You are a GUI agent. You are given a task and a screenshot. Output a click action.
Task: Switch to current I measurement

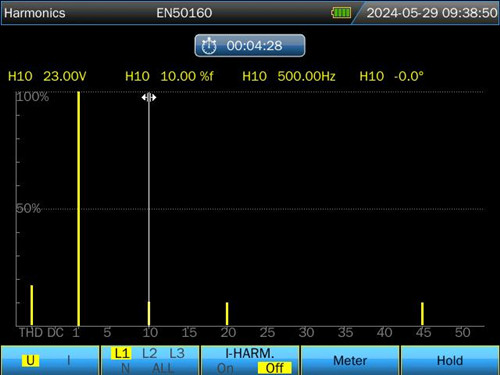click(69, 360)
